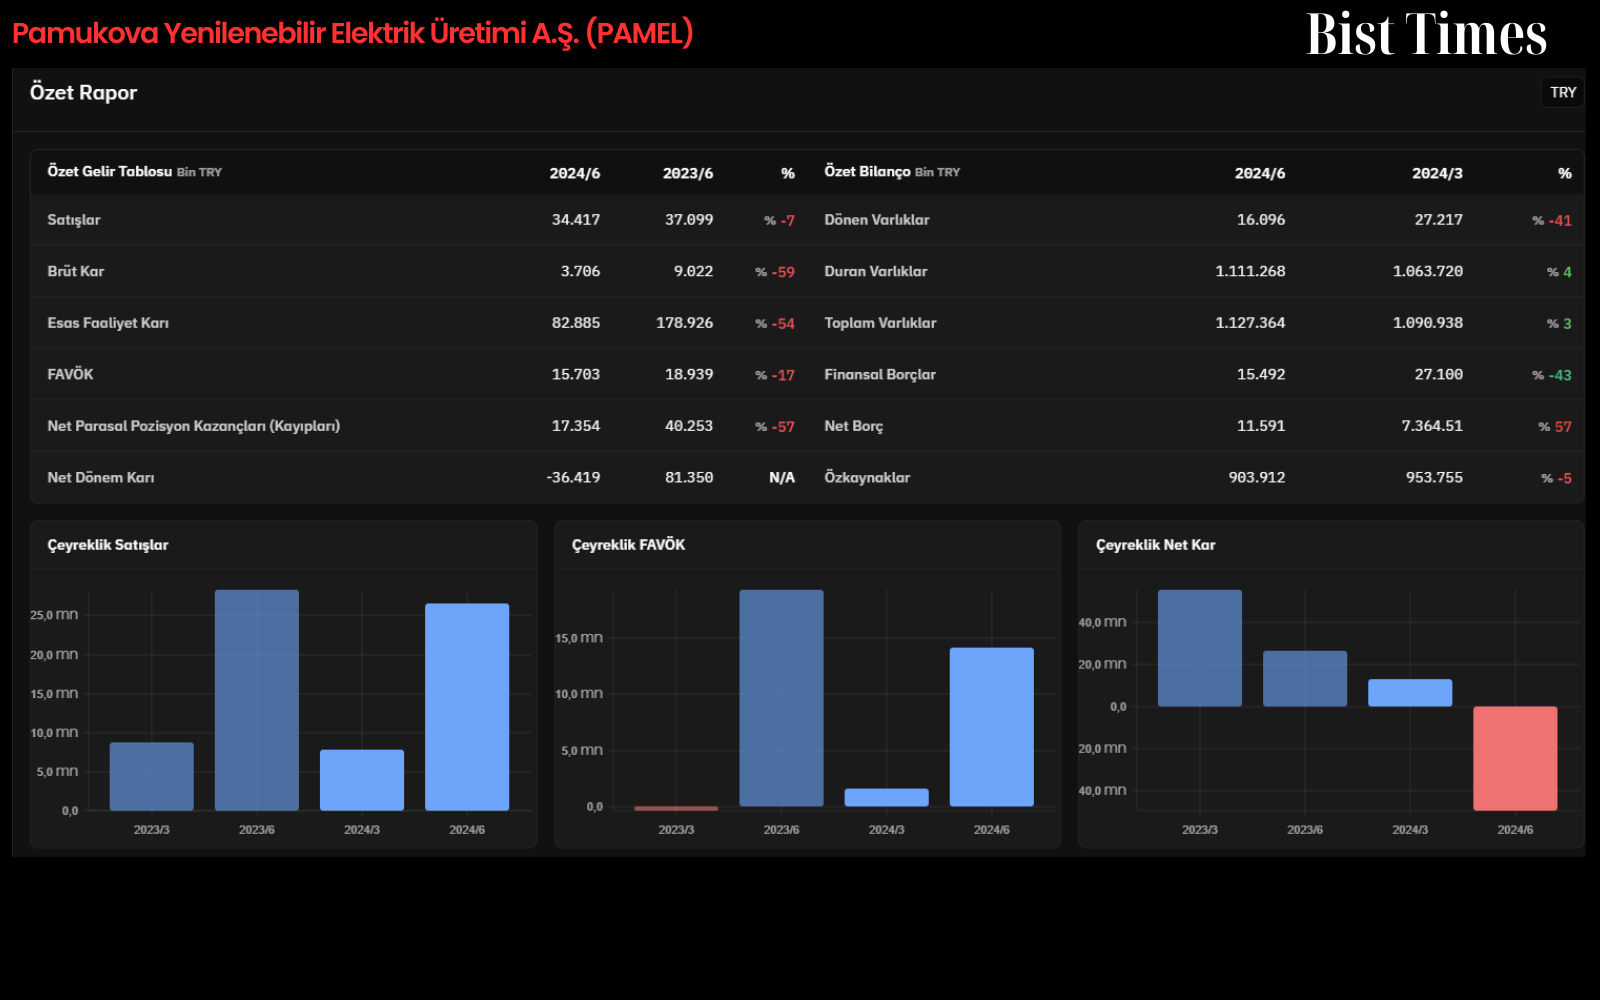
Task: Click the 2023/6 bar in Çeyreklik FAVÖK chart
Action: [781, 698]
